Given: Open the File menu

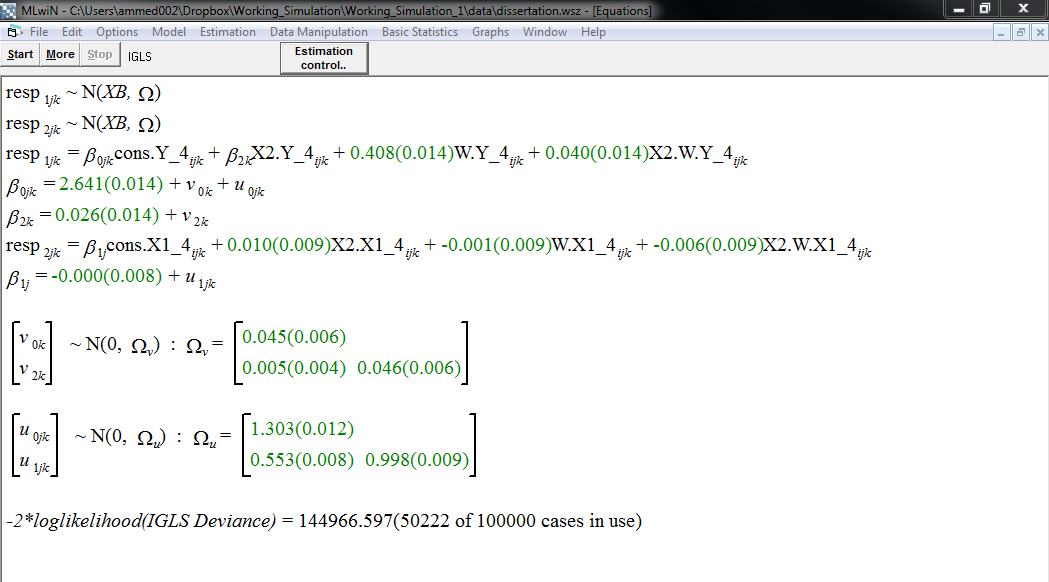Looking at the screenshot, I should pos(39,32).
